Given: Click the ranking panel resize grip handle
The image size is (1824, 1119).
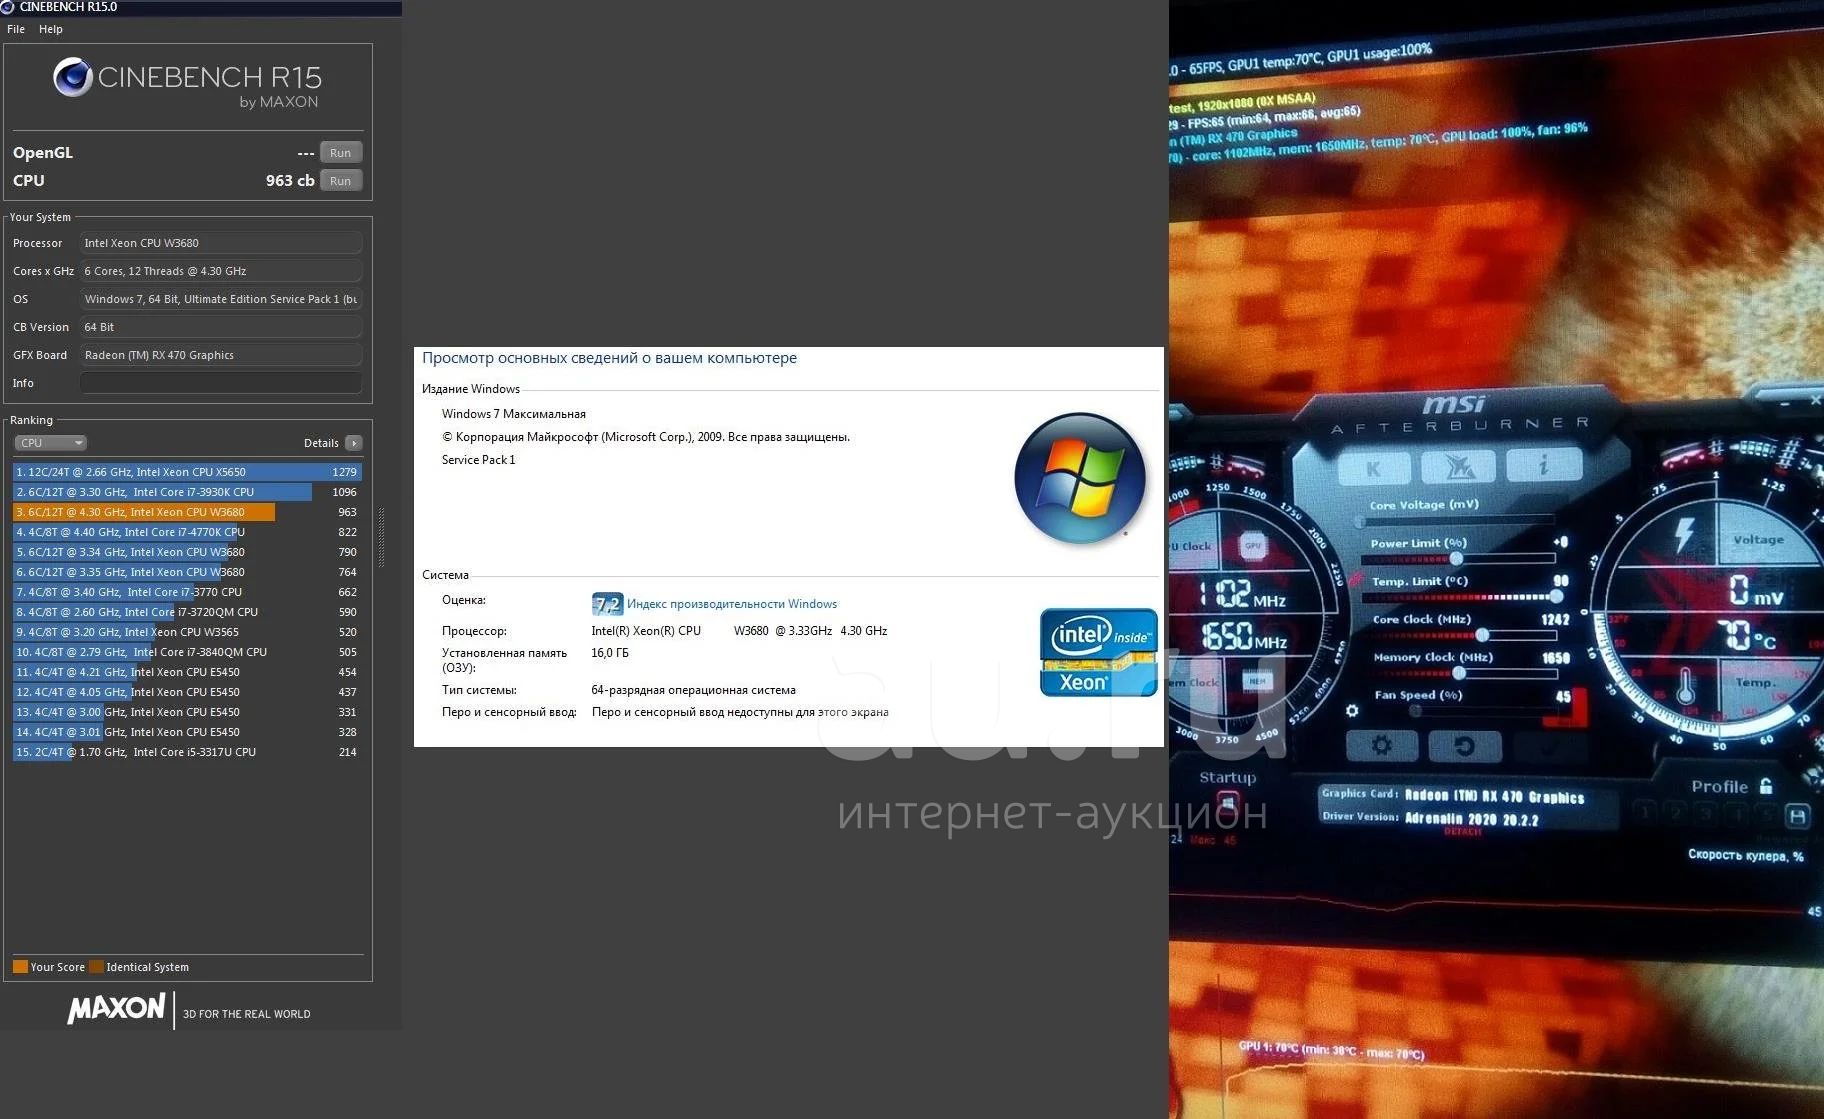Looking at the screenshot, I should point(381,538).
